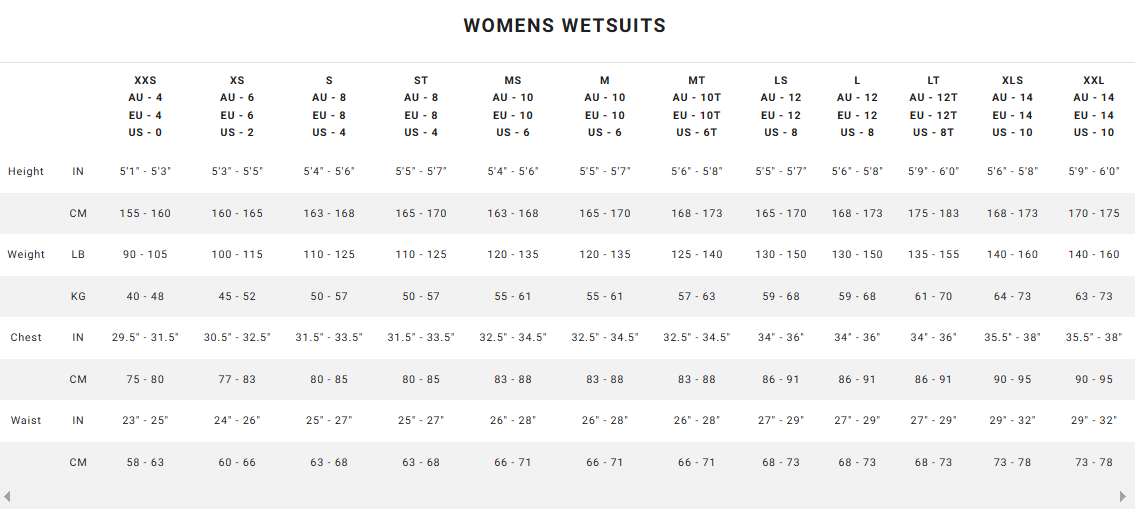Image resolution: width=1141 pixels, height=521 pixels.
Task: Click the 175 - 183 height cell
Action: tap(933, 213)
